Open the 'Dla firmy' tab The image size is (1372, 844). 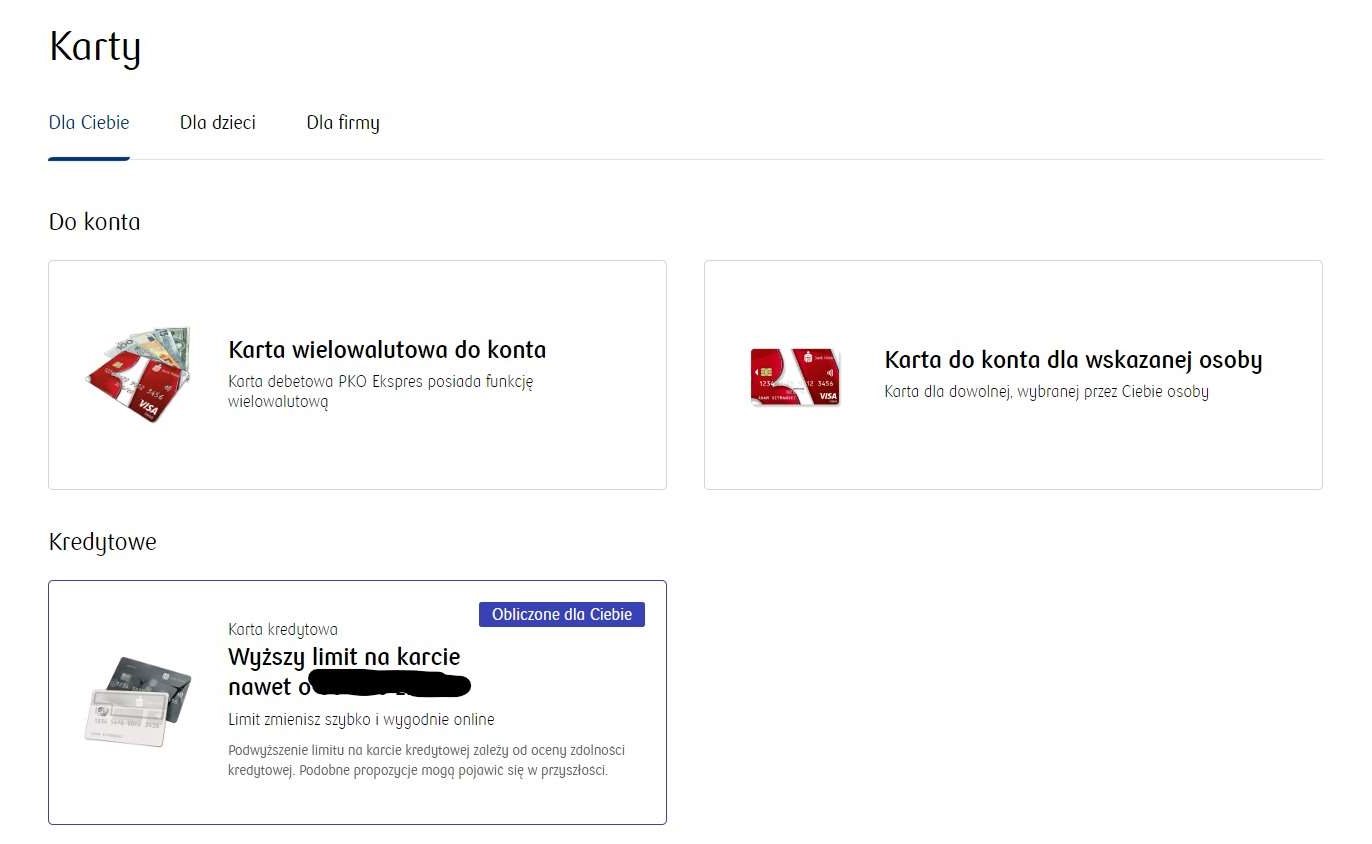[343, 123]
